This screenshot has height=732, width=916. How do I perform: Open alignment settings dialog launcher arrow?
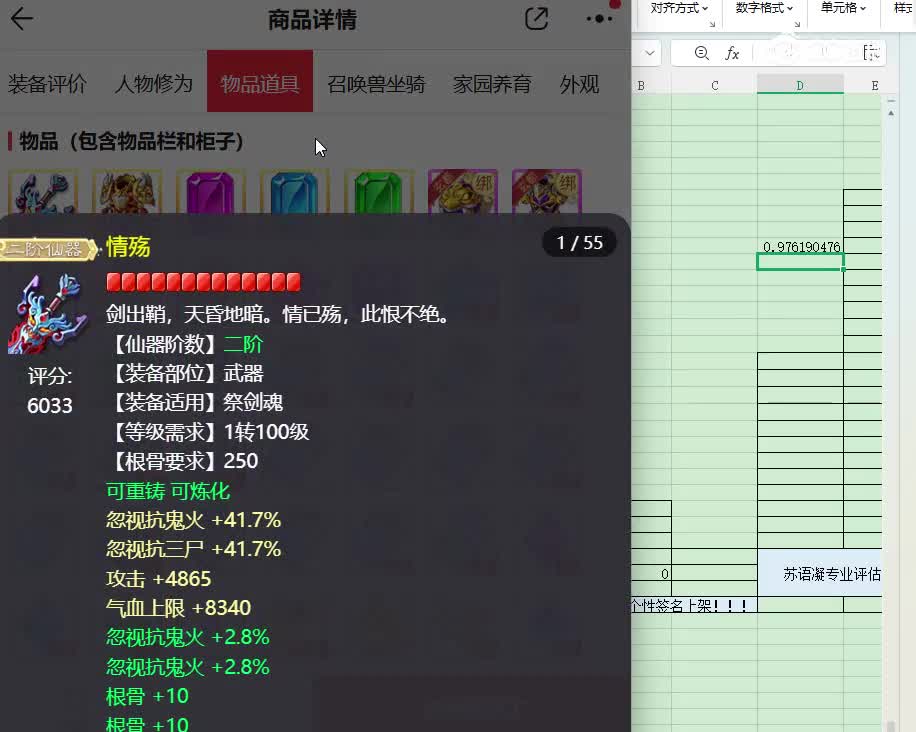click(x=712, y=24)
